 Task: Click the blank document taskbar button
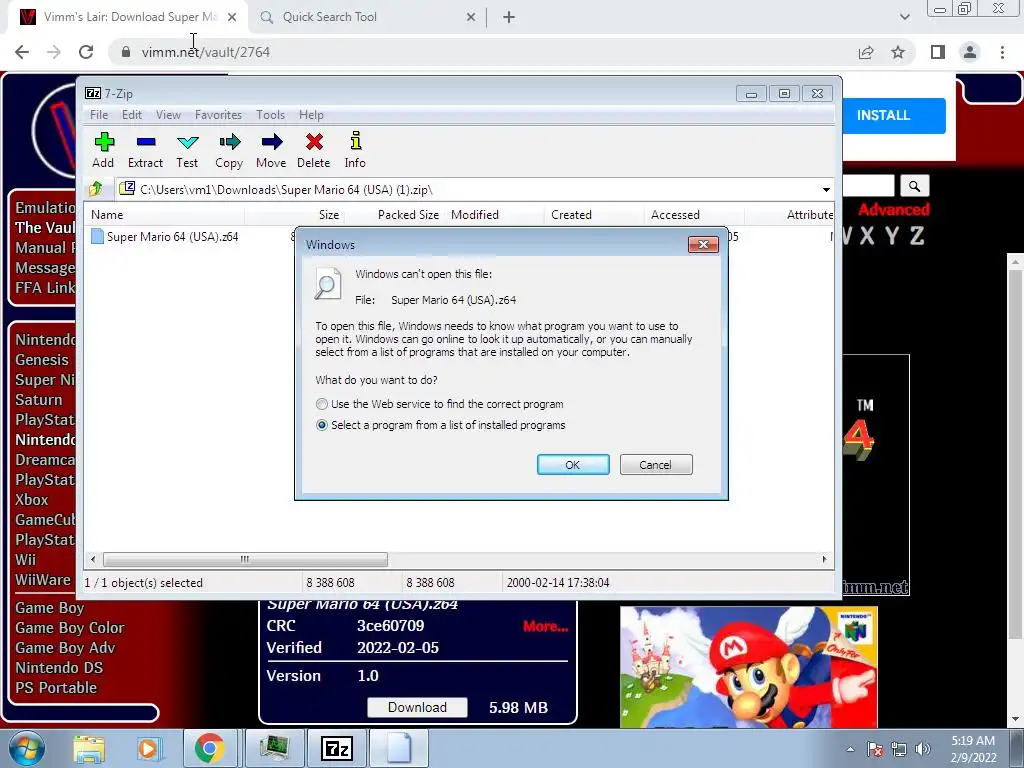(399, 748)
